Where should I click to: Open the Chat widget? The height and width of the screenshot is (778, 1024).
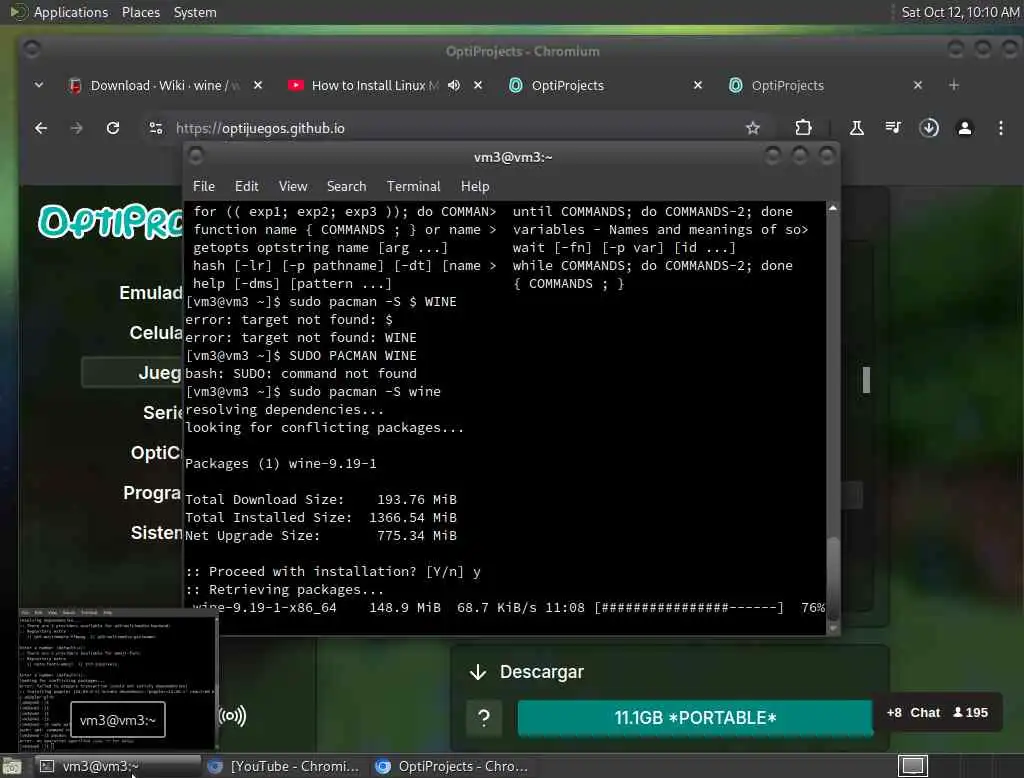click(x=937, y=713)
